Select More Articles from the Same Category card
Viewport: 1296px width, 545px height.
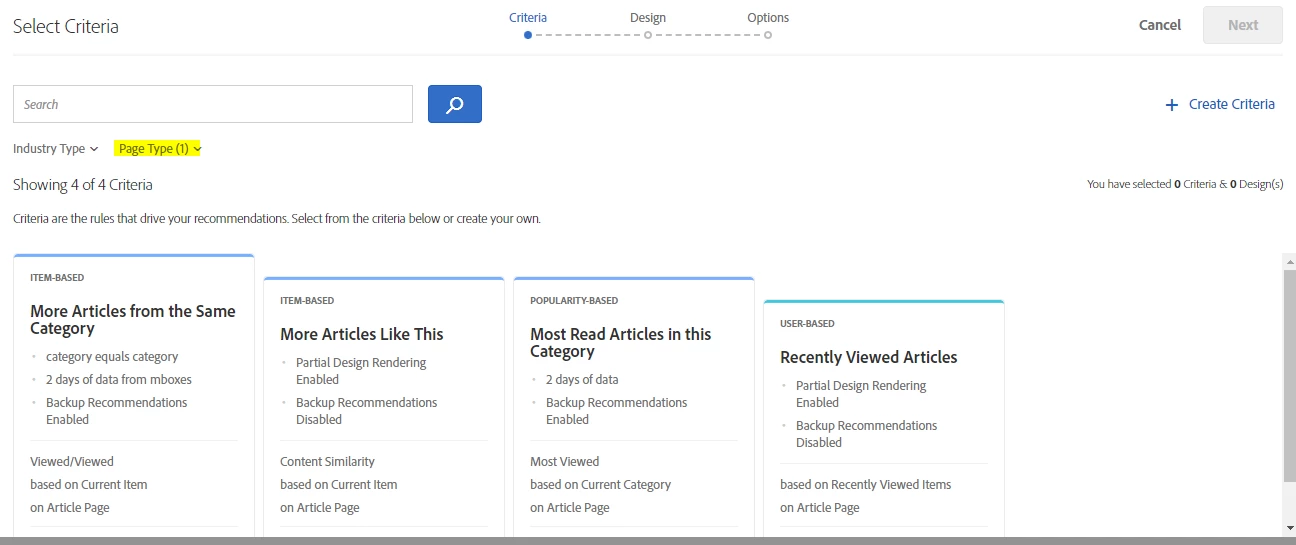[134, 395]
